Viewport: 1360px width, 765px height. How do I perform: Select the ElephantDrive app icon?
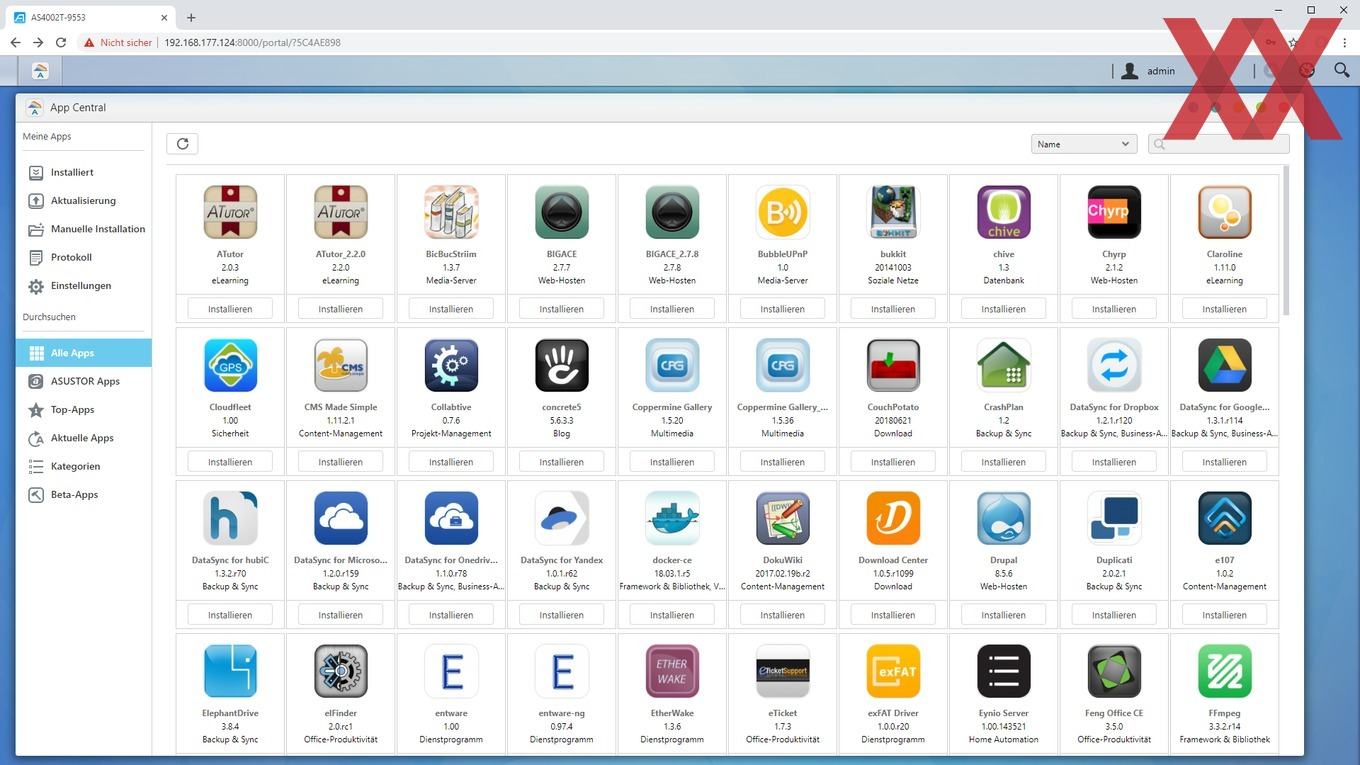230,671
